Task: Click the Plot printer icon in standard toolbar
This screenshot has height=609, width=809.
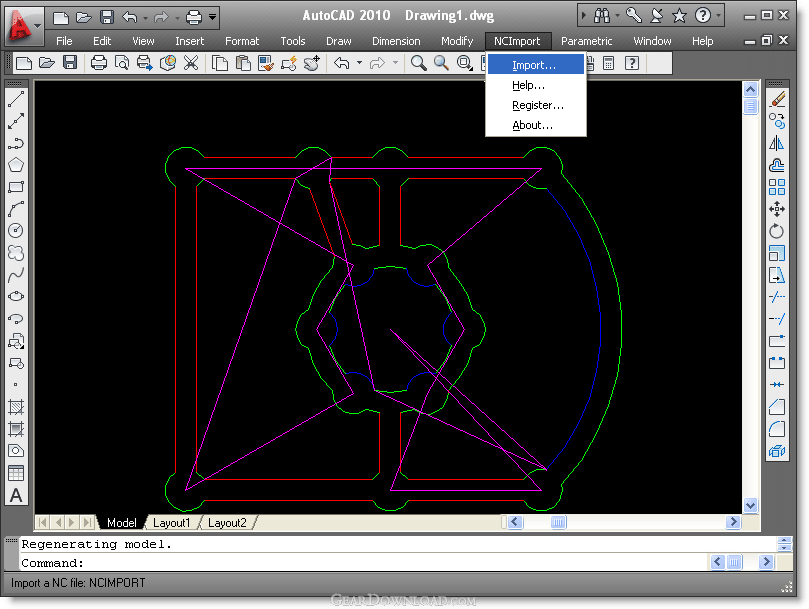Action: point(99,63)
